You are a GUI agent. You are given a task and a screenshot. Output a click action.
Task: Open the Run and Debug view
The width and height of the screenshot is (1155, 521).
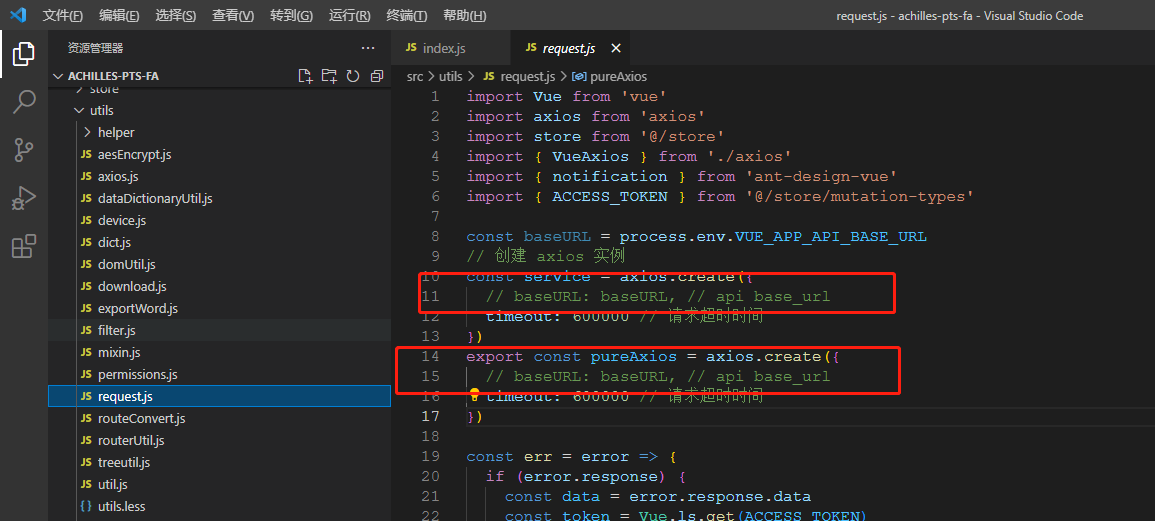(x=24, y=199)
